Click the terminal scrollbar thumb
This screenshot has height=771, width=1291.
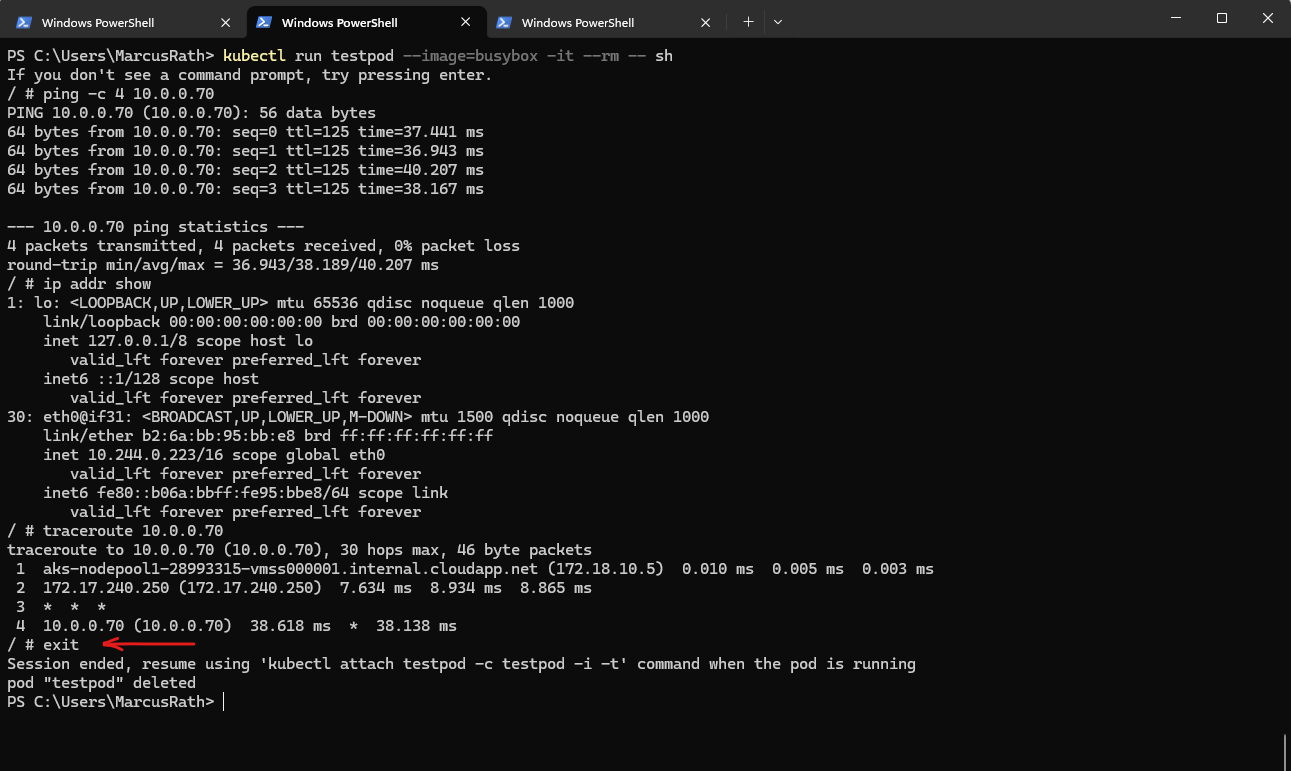tap(1285, 751)
